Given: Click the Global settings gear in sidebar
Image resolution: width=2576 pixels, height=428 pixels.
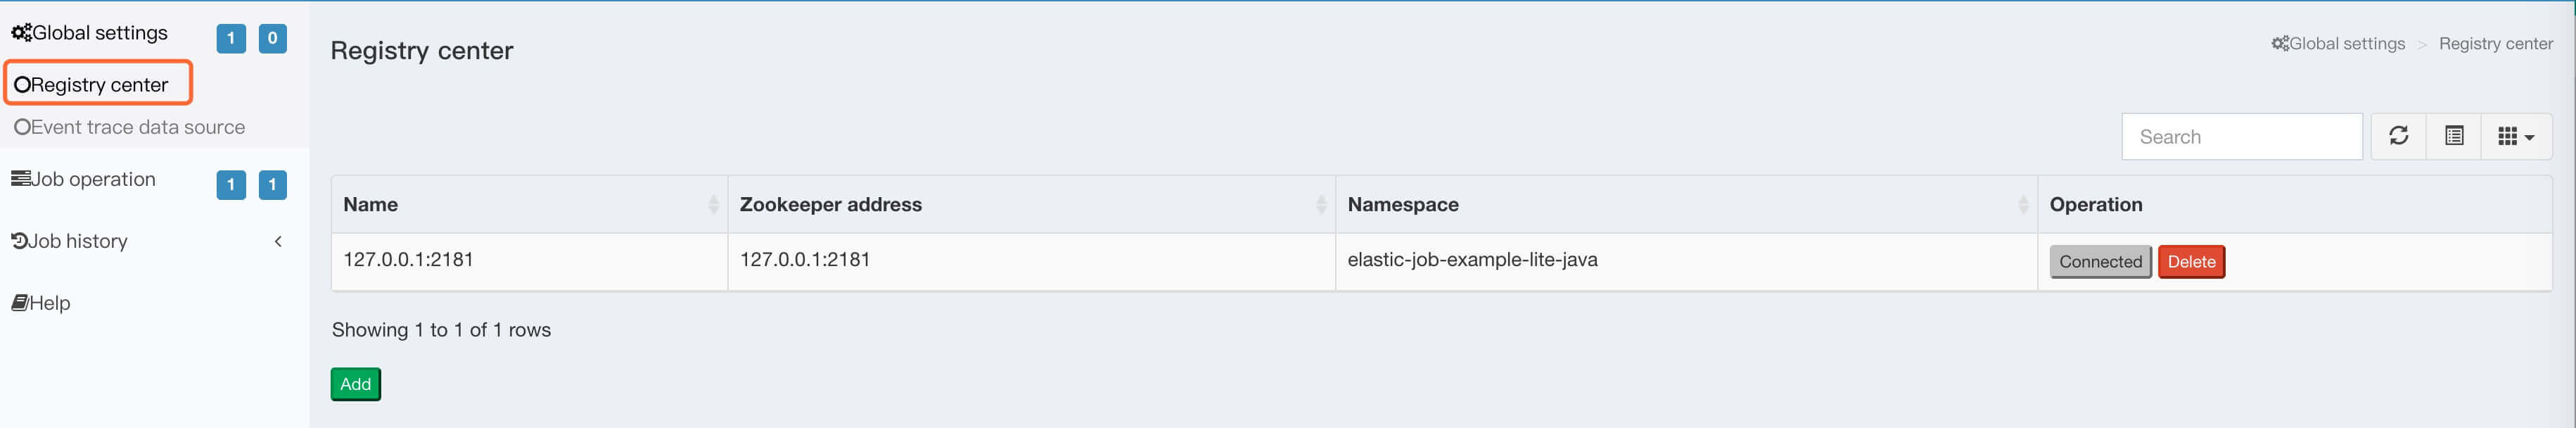Looking at the screenshot, I should click(21, 33).
